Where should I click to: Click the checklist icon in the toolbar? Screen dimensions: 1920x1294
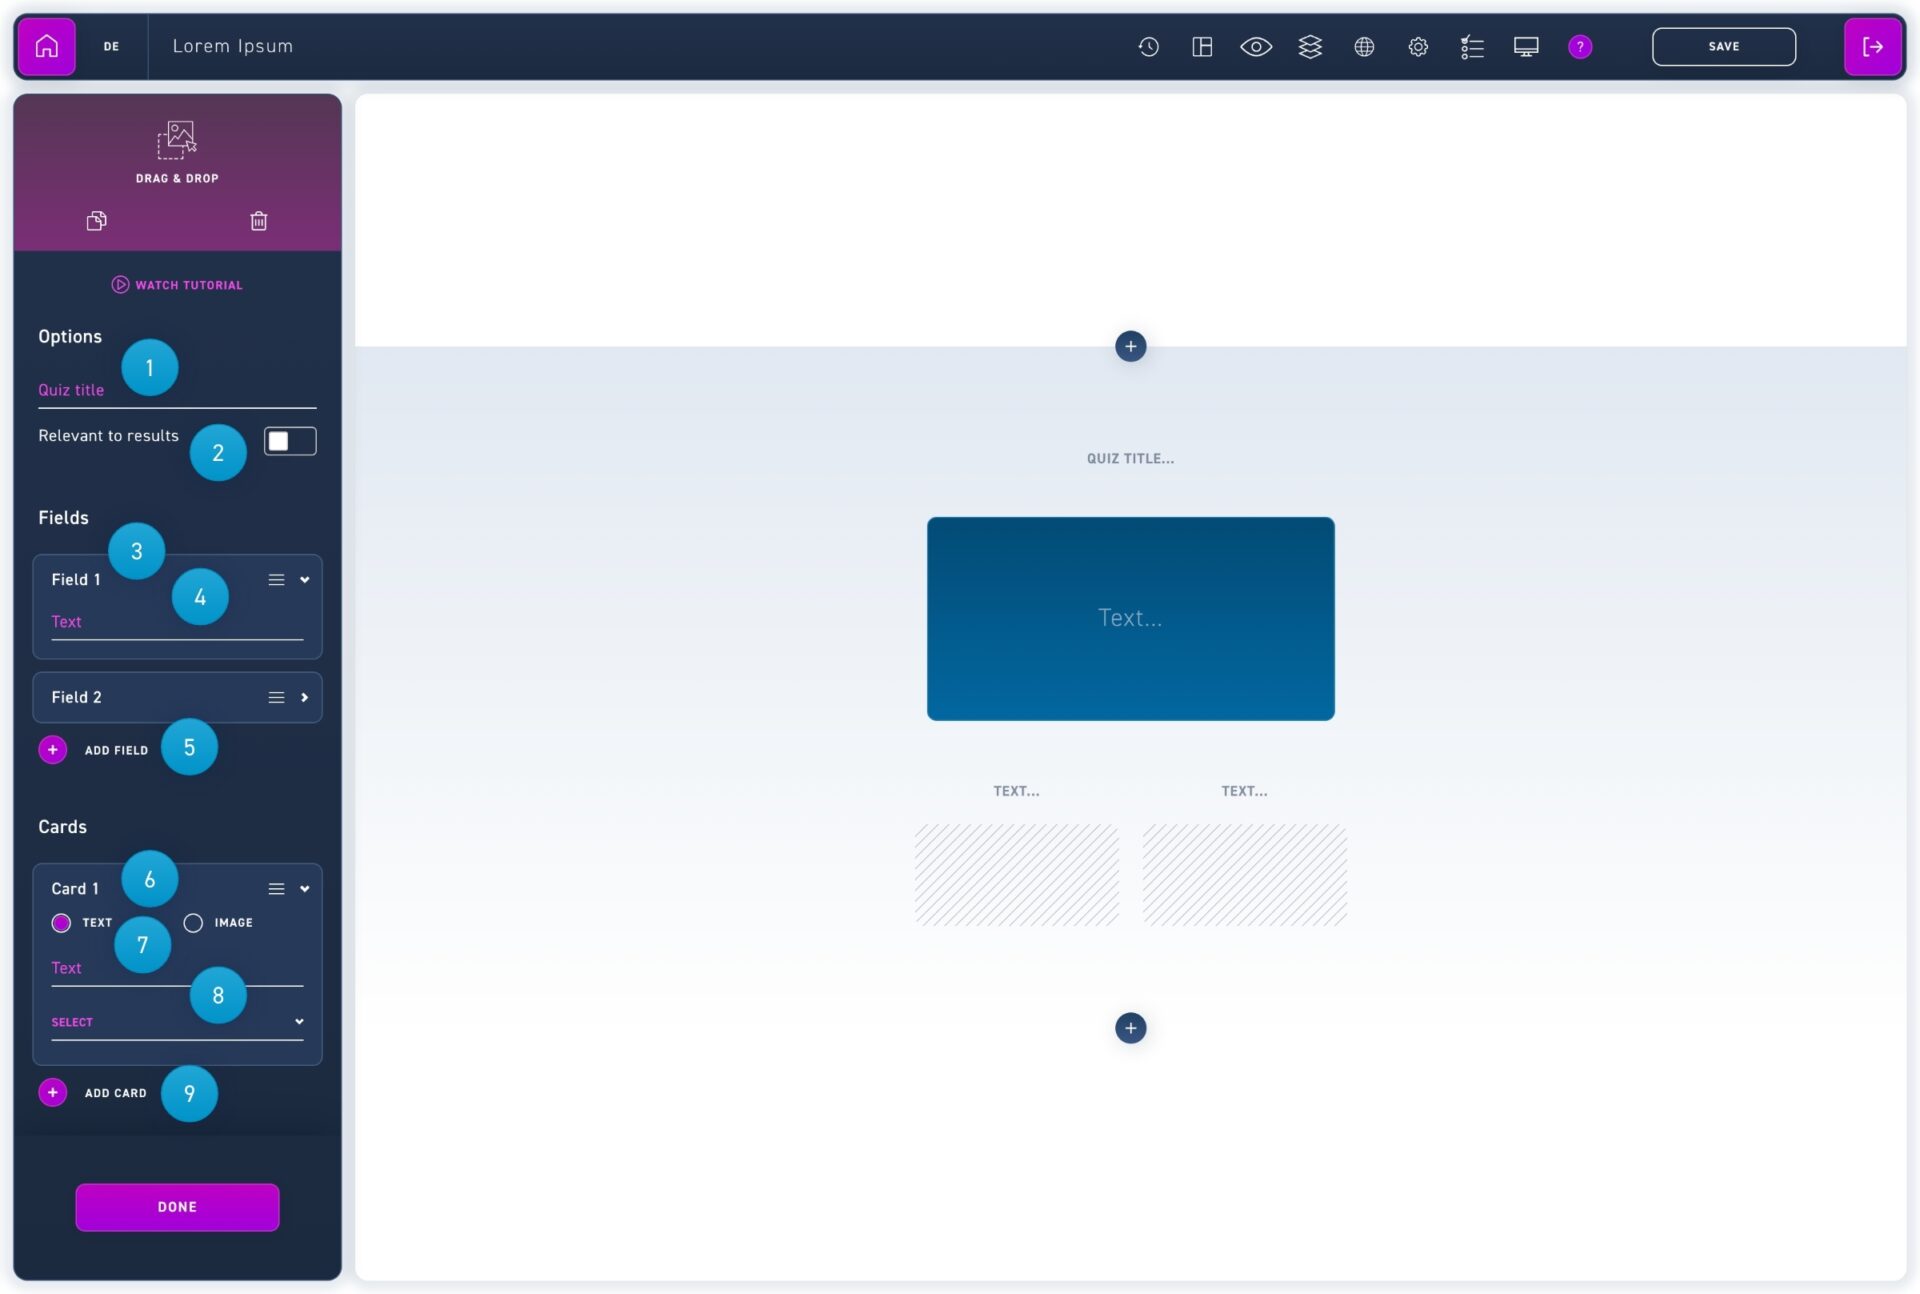coord(1472,46)
